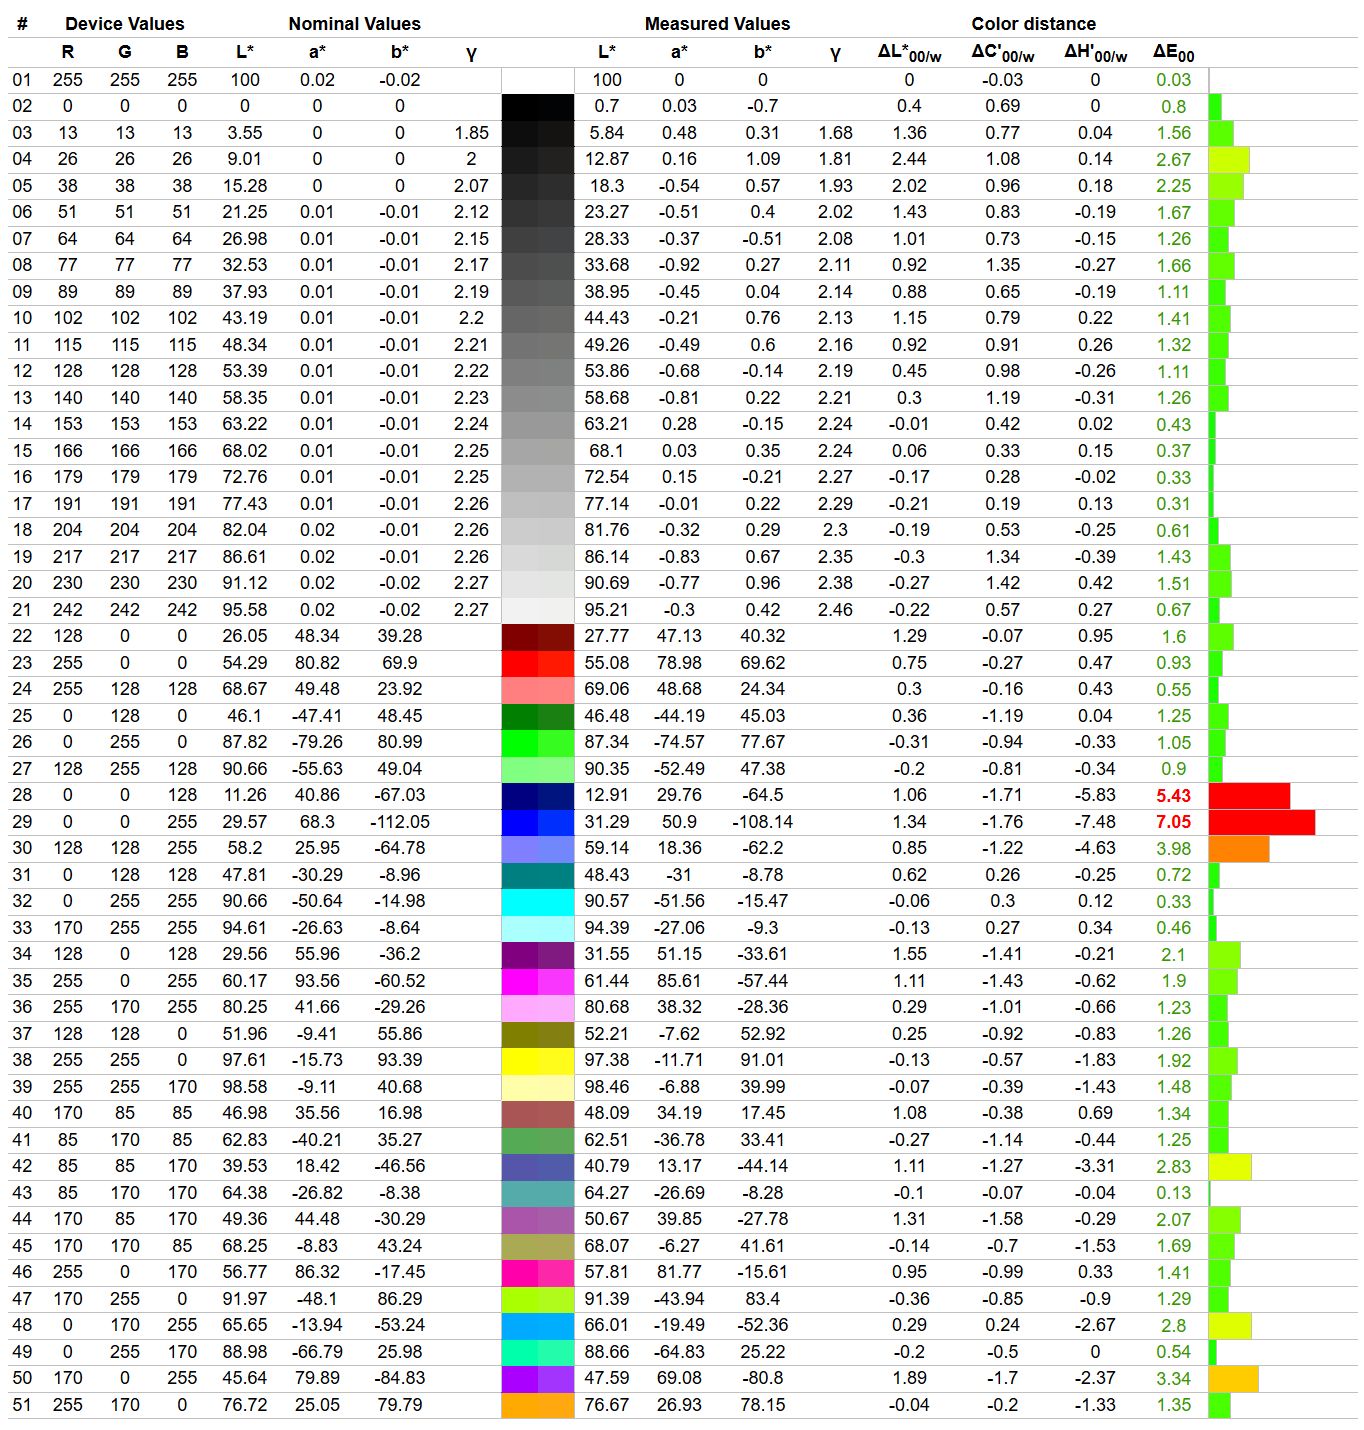The height and width of the screenshot is (1430, 1364).
Task: Click the ΔH'00/w column header
Action: [x=1095, y=53]
